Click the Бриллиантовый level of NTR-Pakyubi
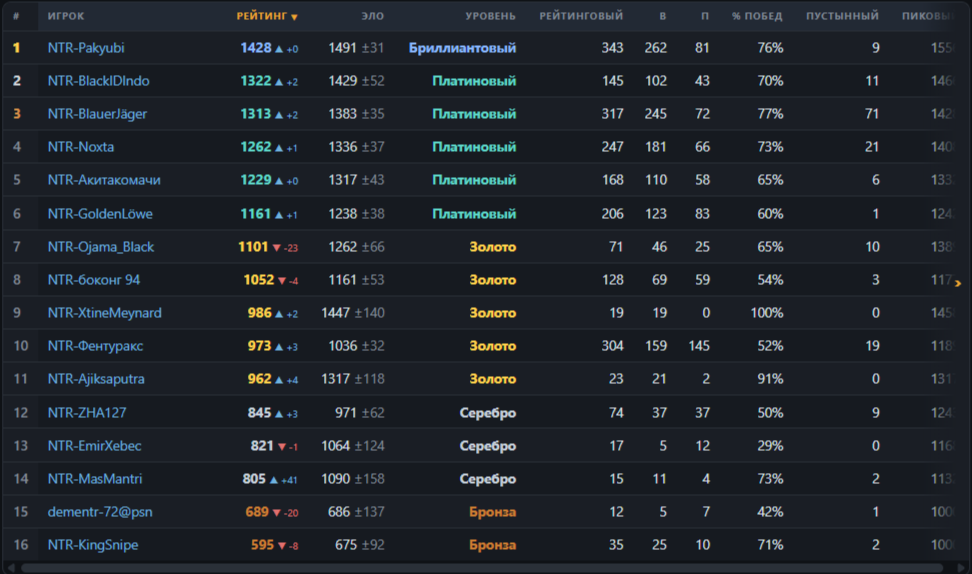Viewport: 972px width, 574px height. tap(462, 48)
